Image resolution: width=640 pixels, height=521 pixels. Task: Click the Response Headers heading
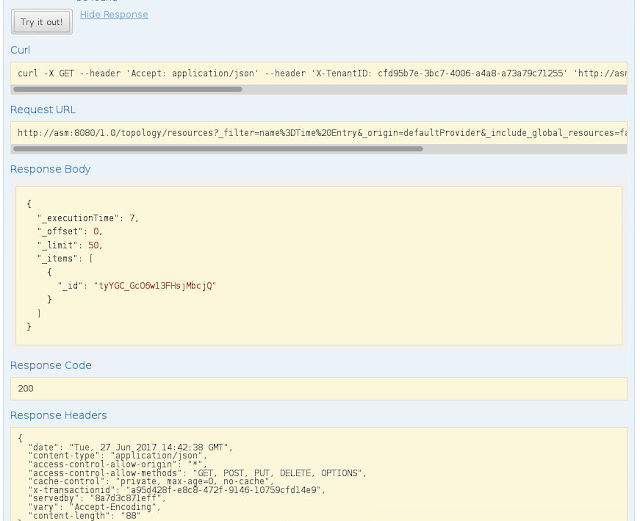(x=58, y=415)
